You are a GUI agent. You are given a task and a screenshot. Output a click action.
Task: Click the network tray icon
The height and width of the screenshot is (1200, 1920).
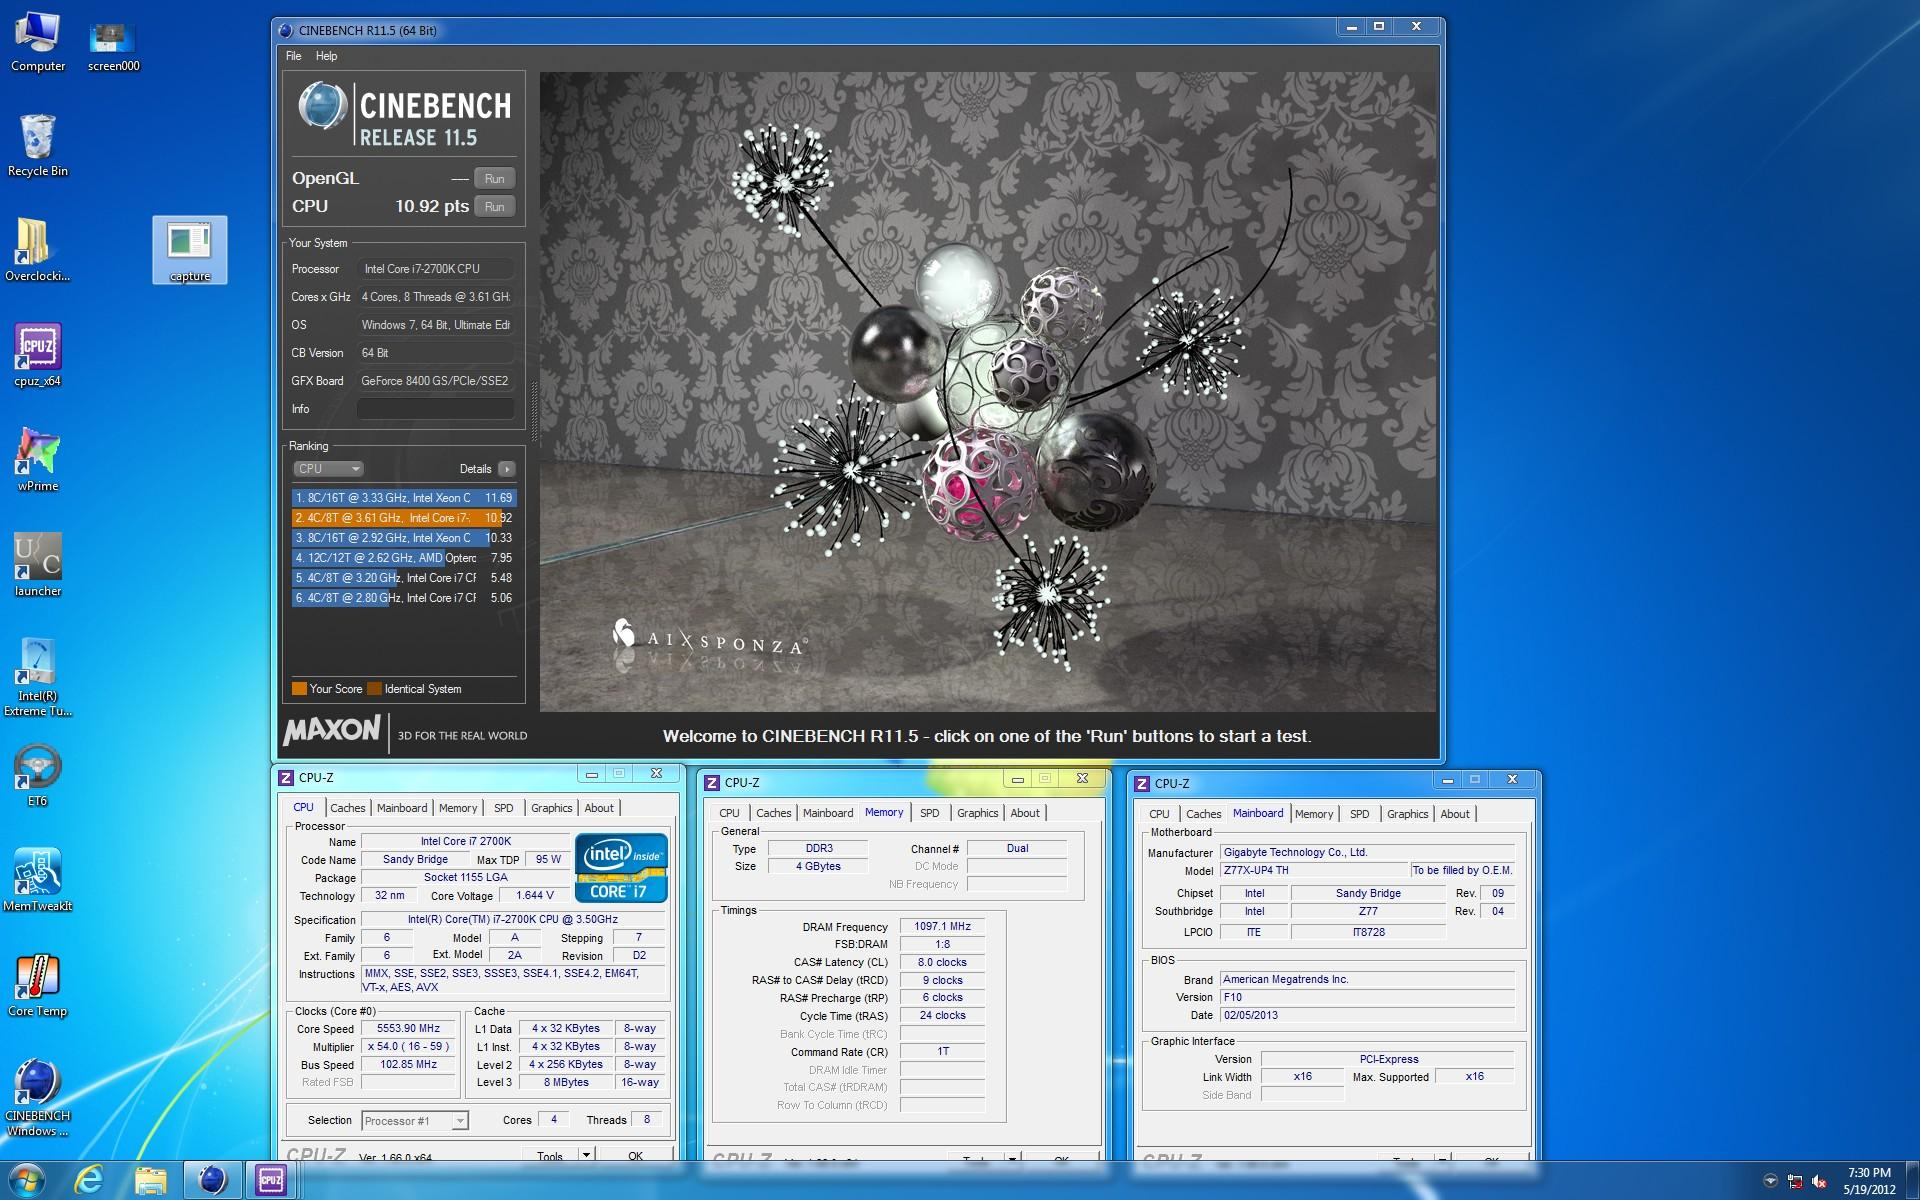(1795, 1181)
